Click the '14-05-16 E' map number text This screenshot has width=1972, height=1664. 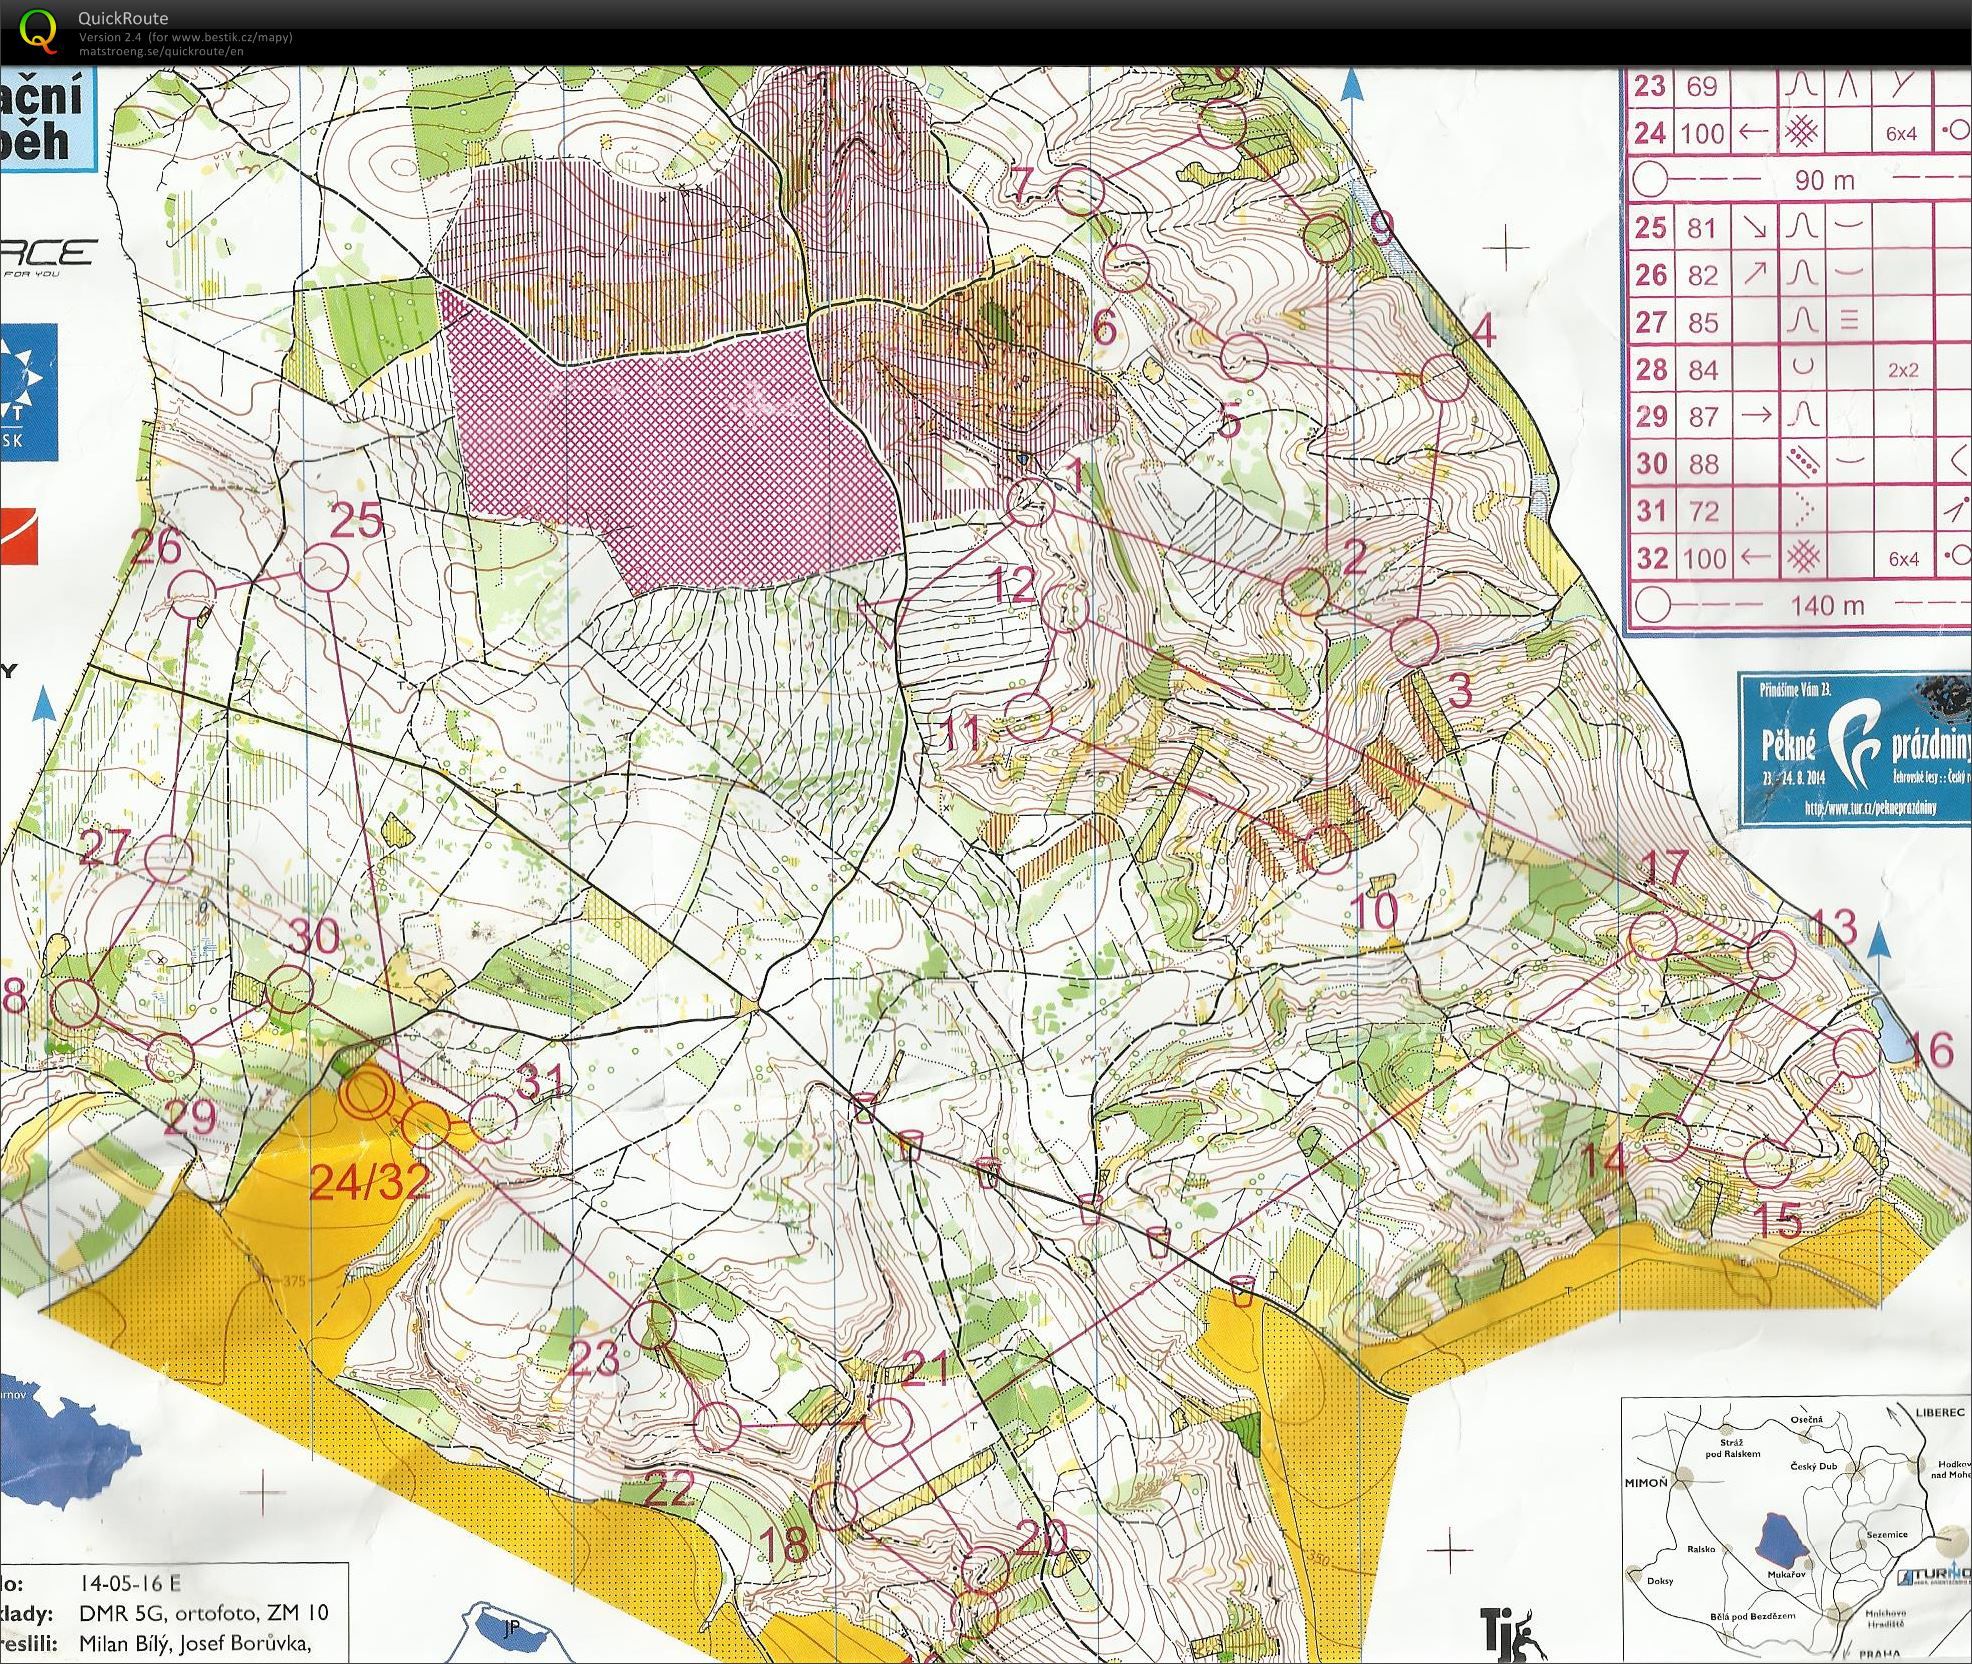(x=130, y=1583)
